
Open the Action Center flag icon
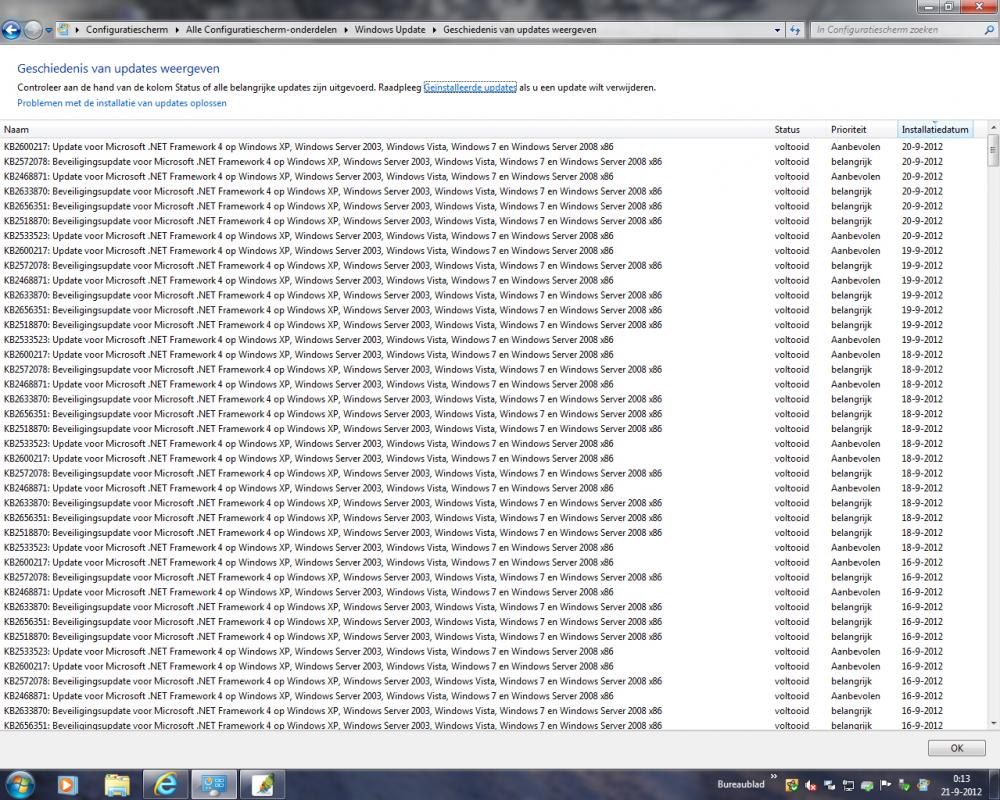click(x=885, y=785)
